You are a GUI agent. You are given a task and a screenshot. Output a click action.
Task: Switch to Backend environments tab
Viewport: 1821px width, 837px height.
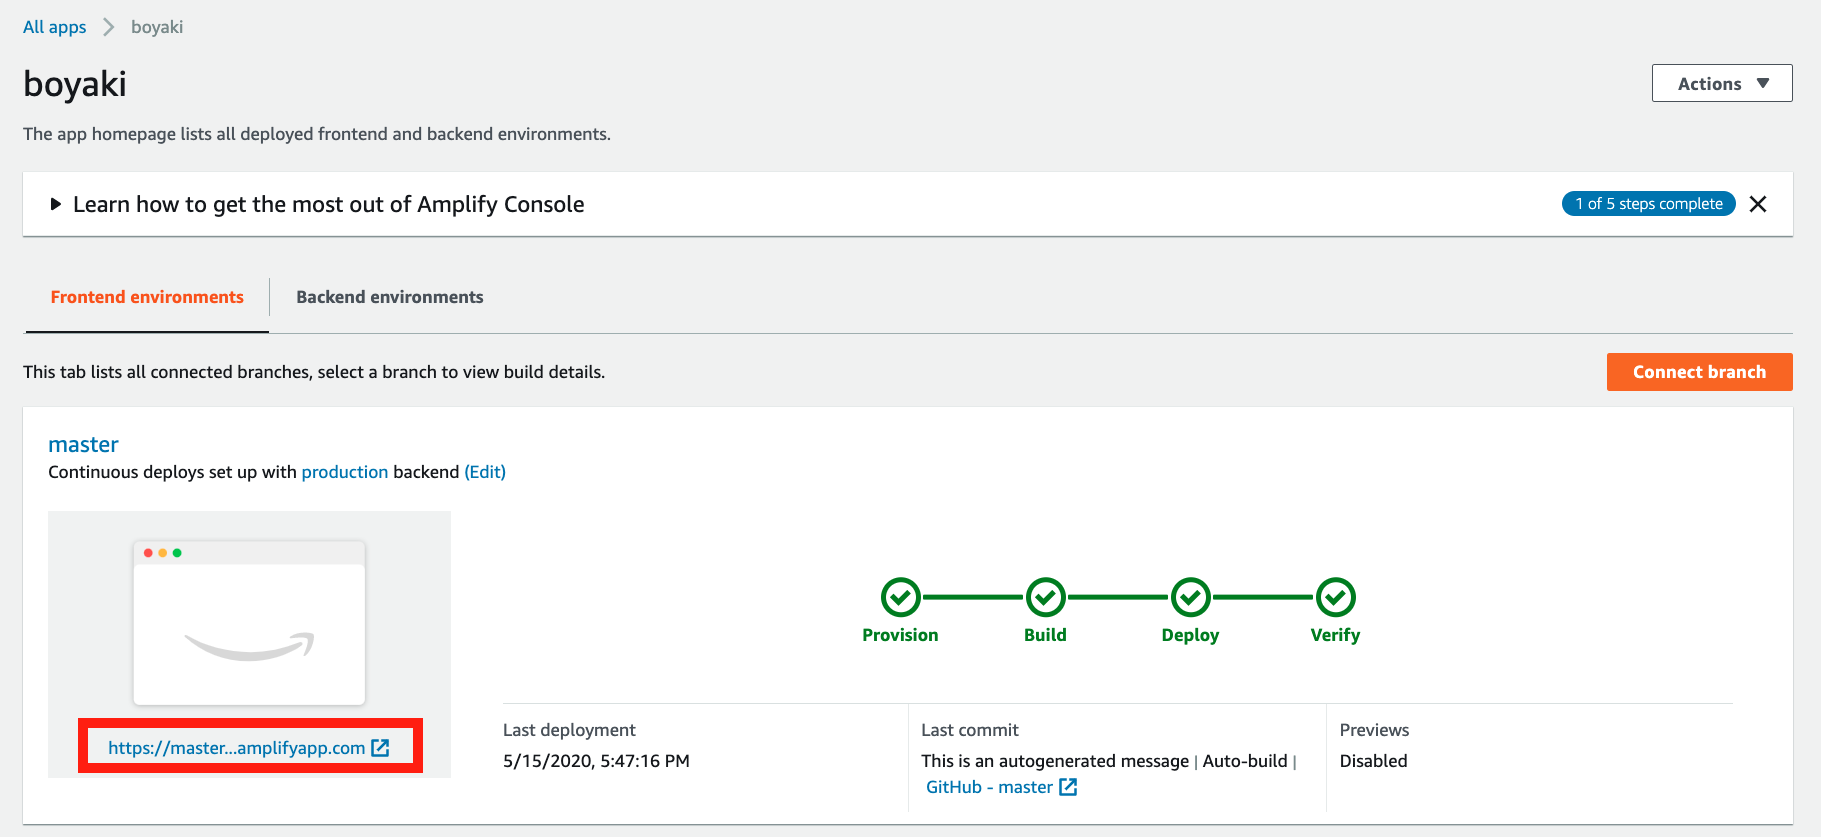click(390, 297)
